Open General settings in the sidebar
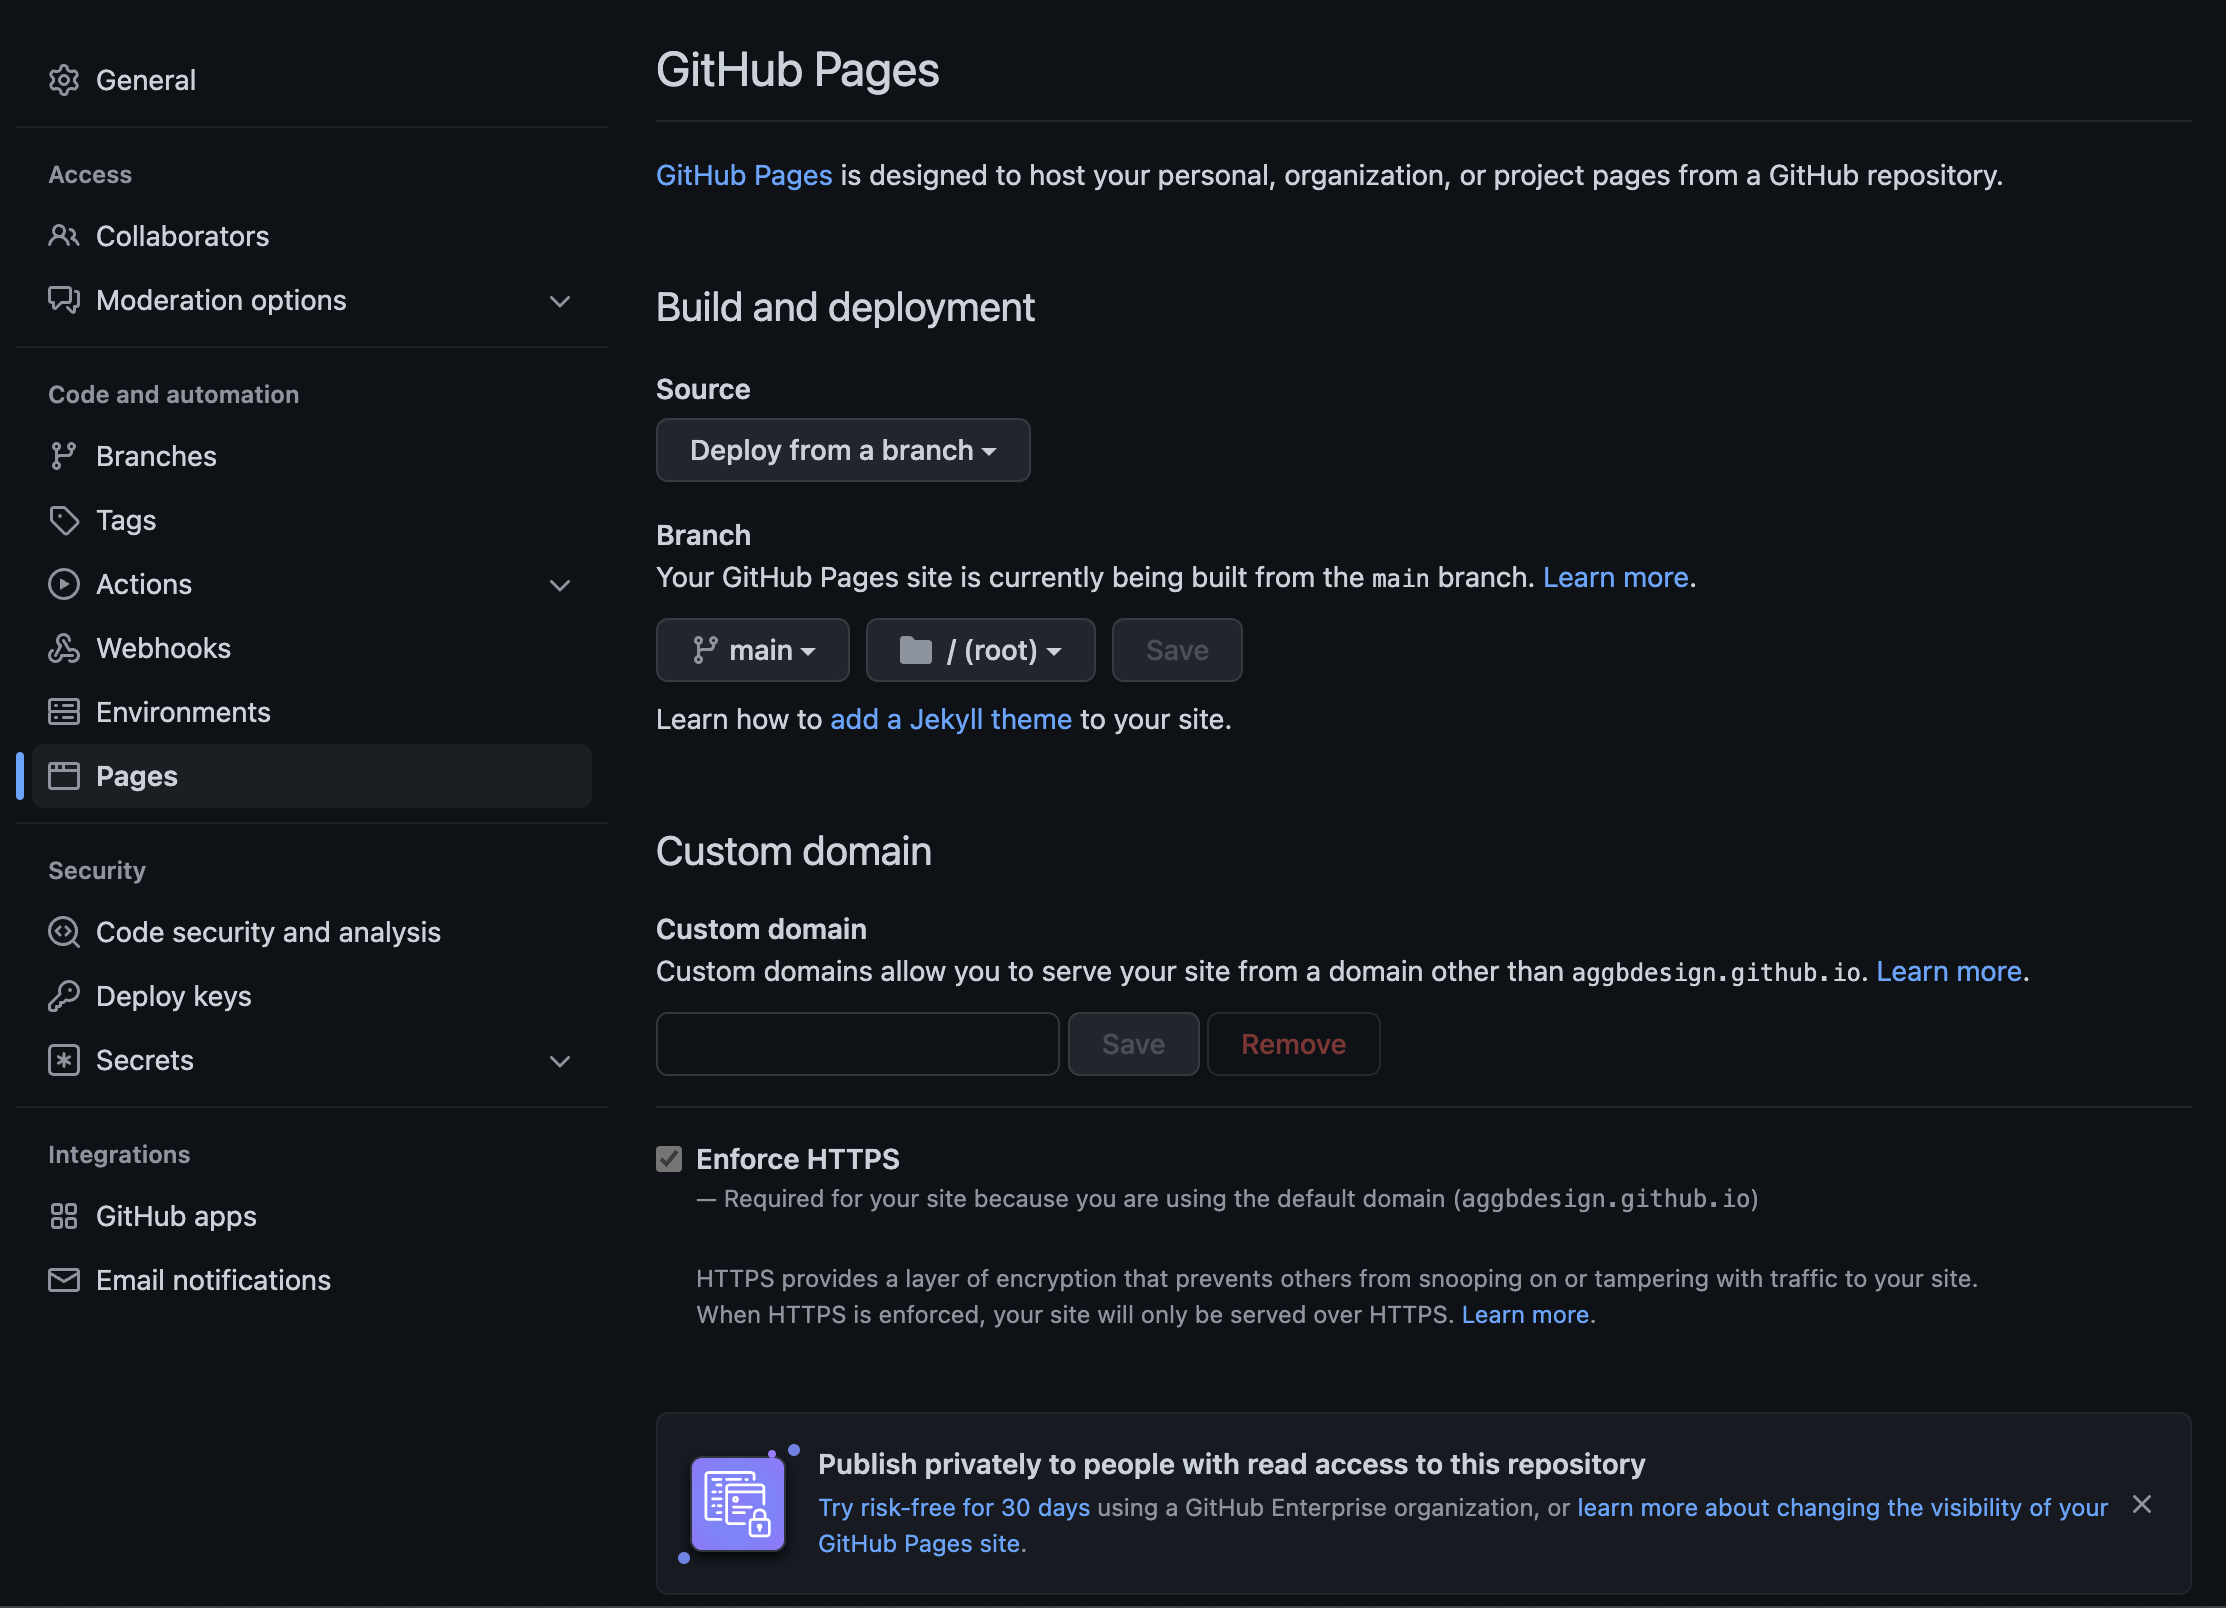 point(312,80)
